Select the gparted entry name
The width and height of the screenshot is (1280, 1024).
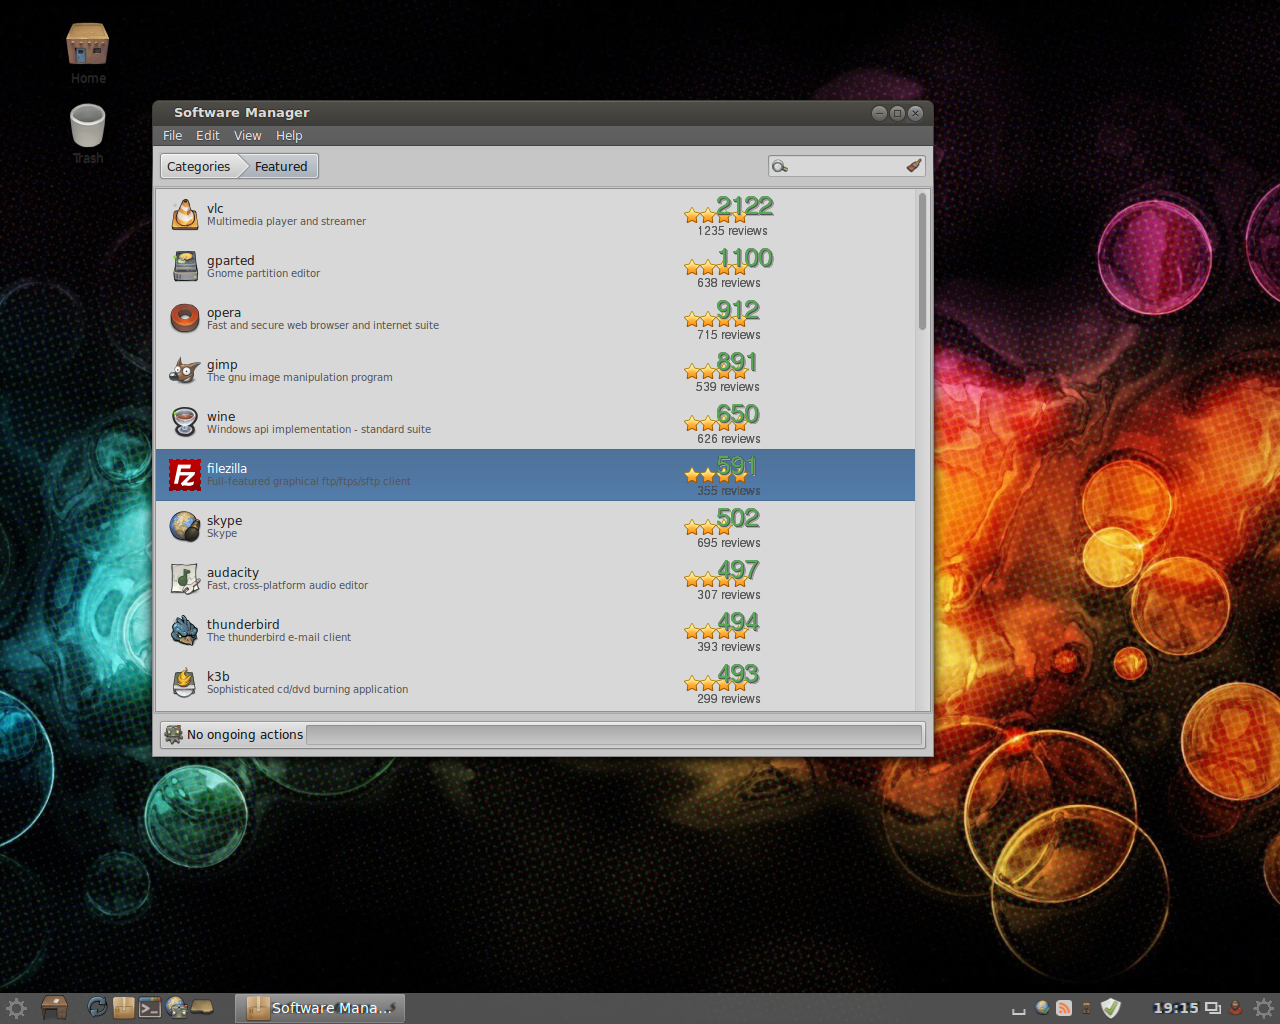[x=231, y=260]
